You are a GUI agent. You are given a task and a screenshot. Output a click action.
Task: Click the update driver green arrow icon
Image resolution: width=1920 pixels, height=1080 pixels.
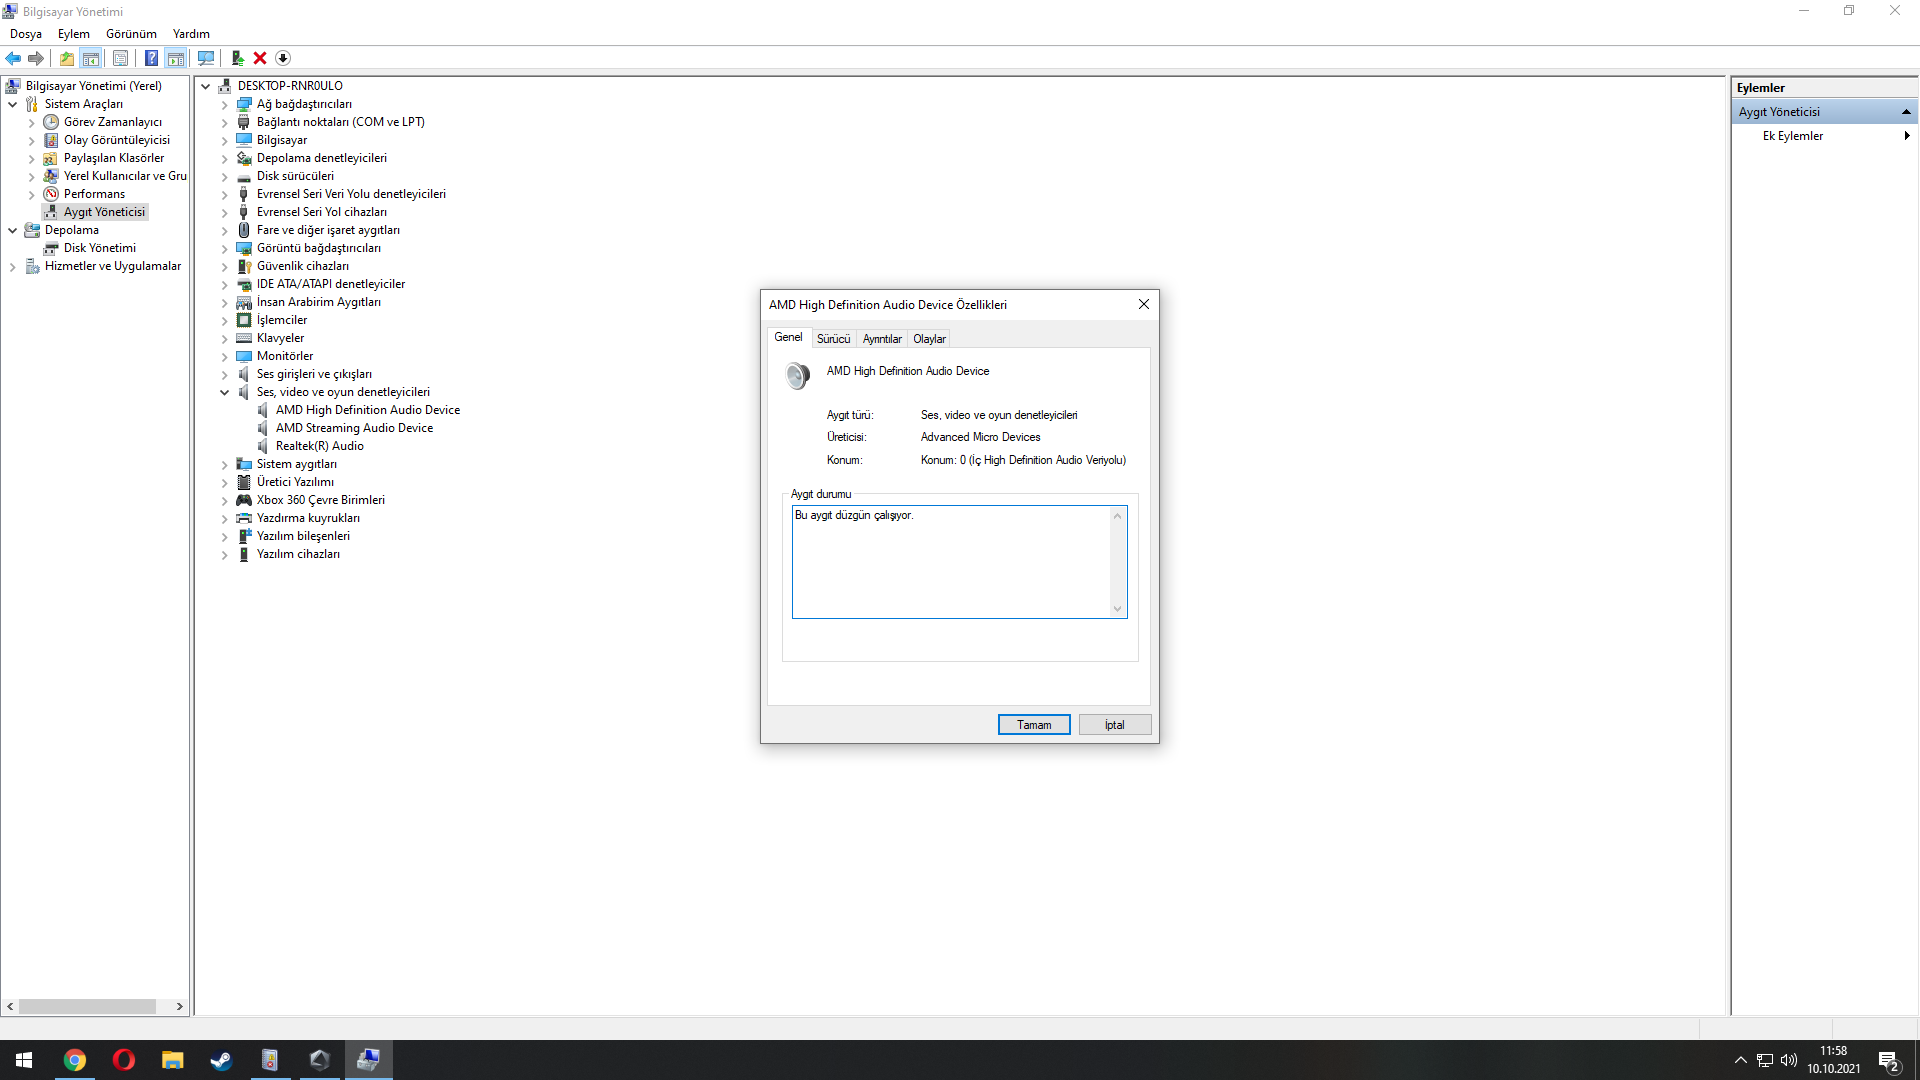[237, 58]
